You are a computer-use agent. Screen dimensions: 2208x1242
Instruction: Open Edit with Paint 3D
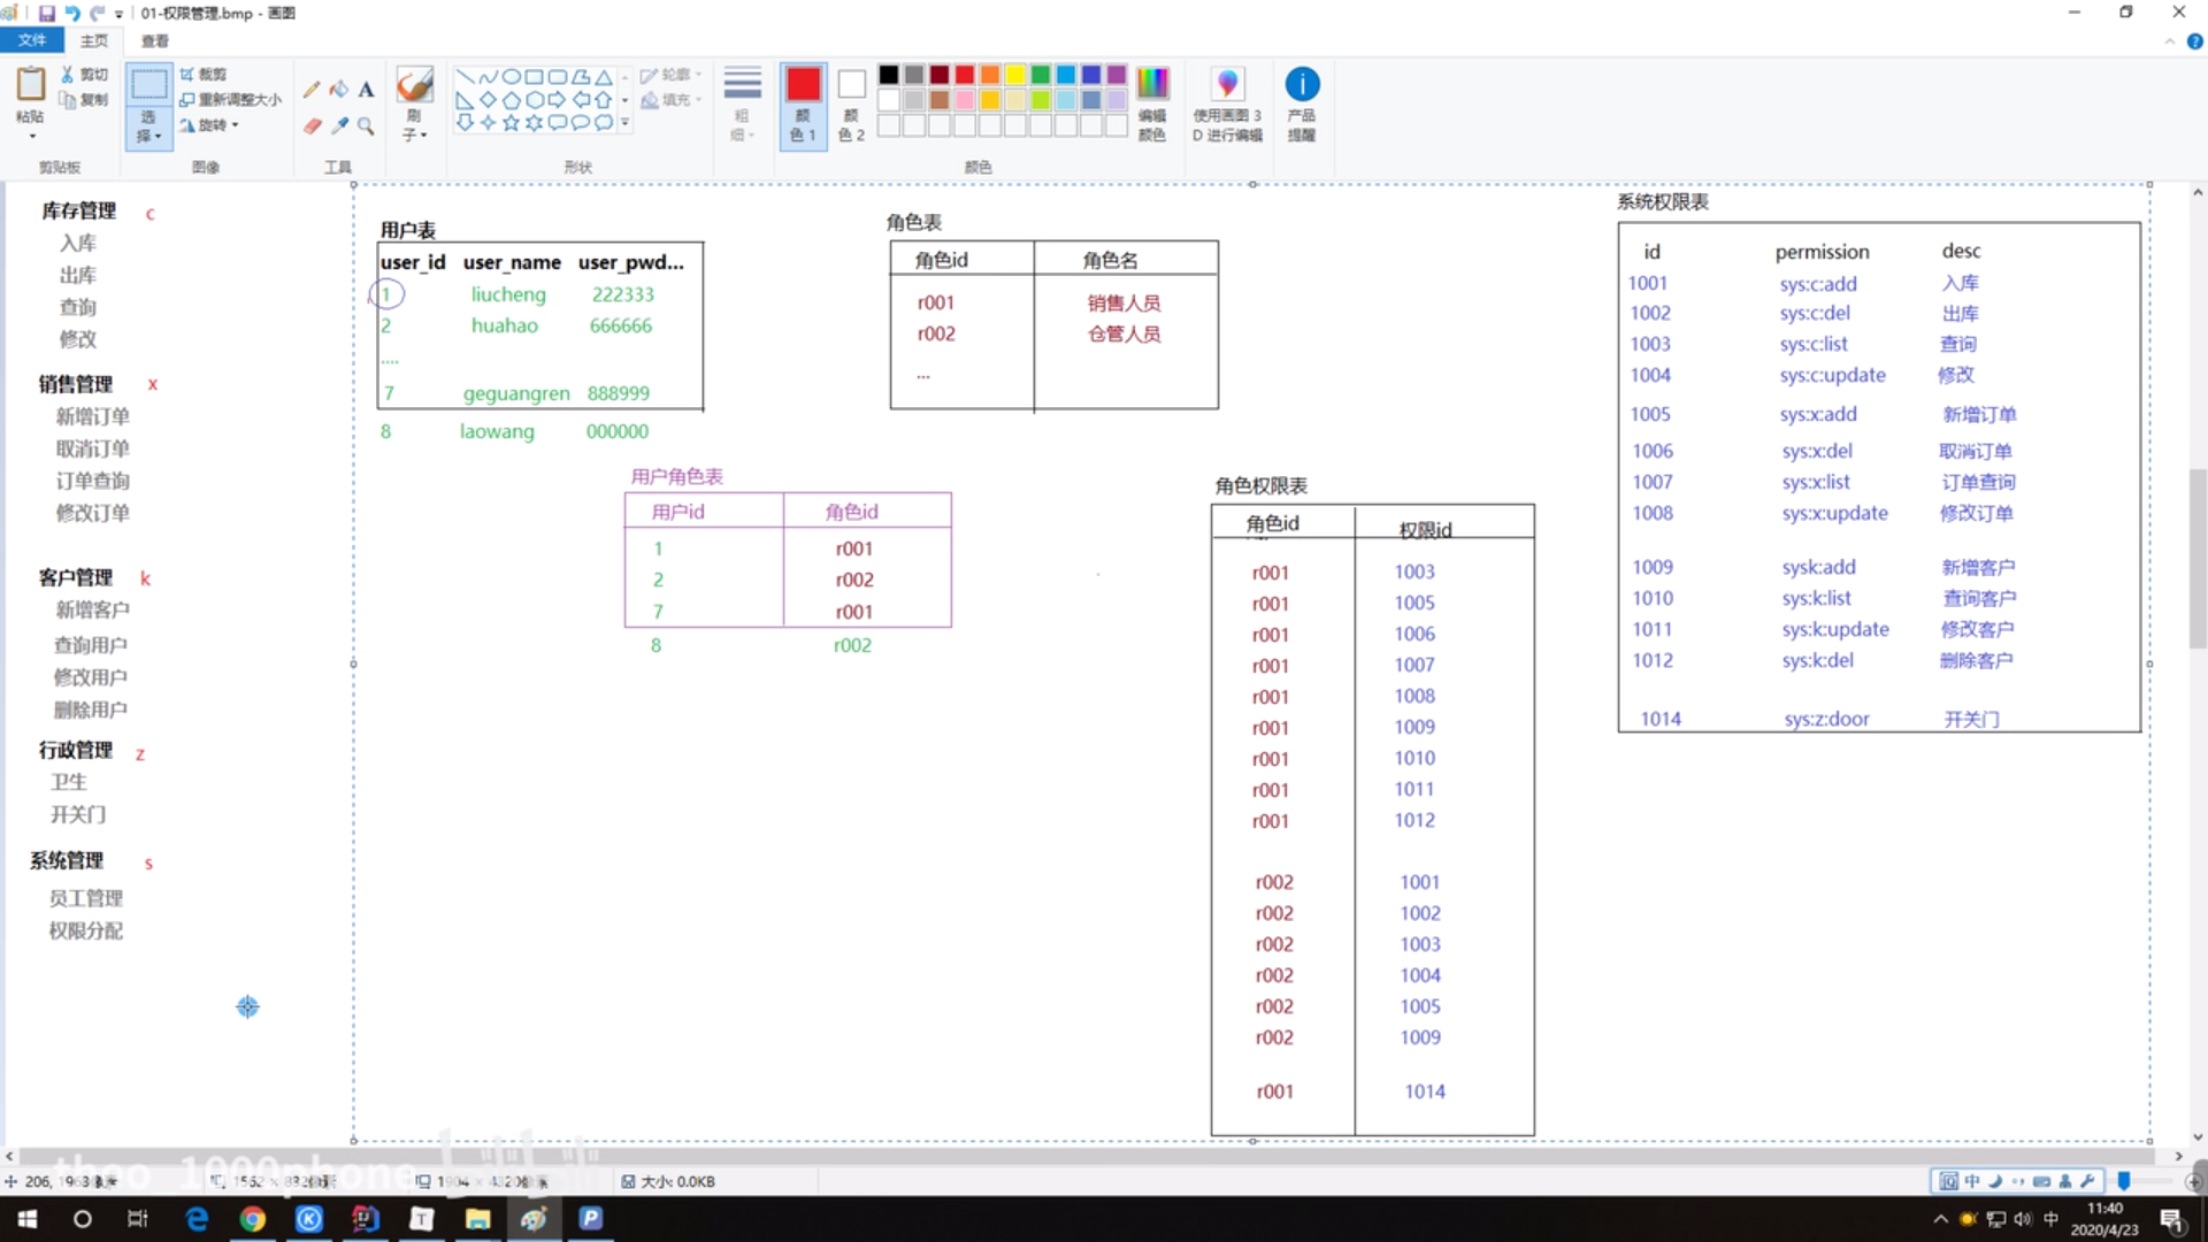1227,103
